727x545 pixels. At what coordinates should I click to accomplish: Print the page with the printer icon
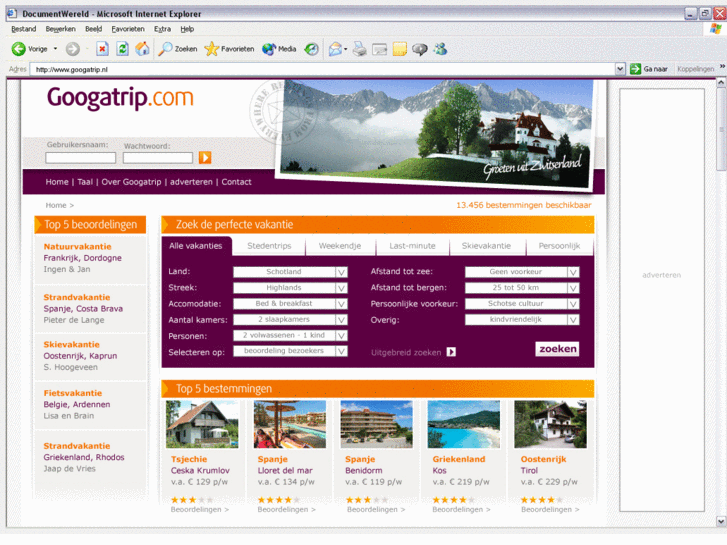tap(359, 49)
